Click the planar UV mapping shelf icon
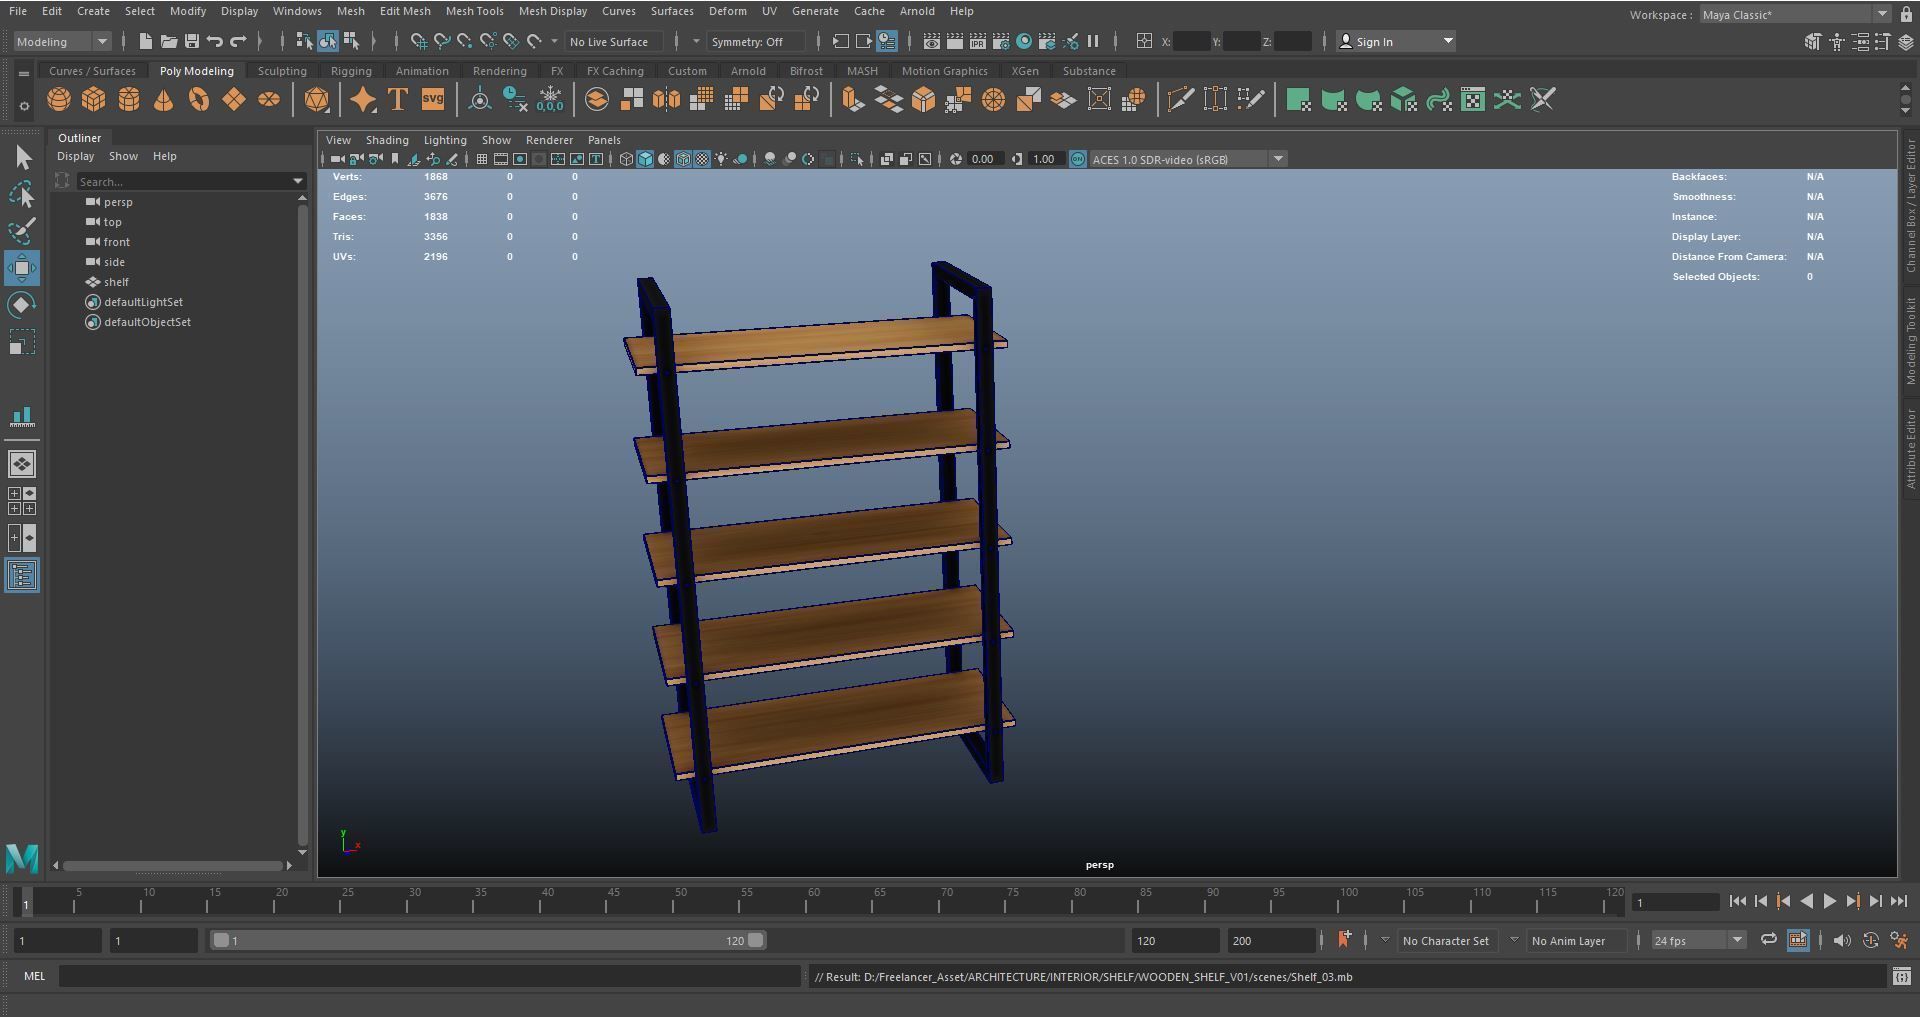This screenshot has height=1017, width=1920. 1298,99
